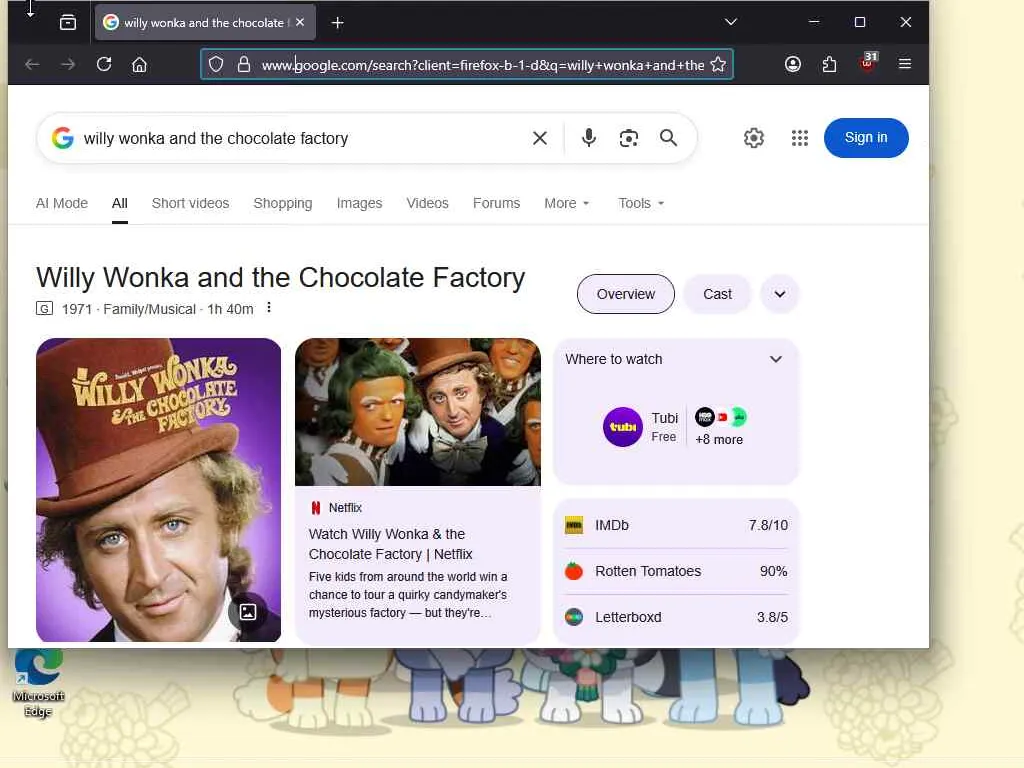The width and height of the screenshot is (1024, 768).
Task: Open a new tab with plus button
Action: [x=337, y=23]
